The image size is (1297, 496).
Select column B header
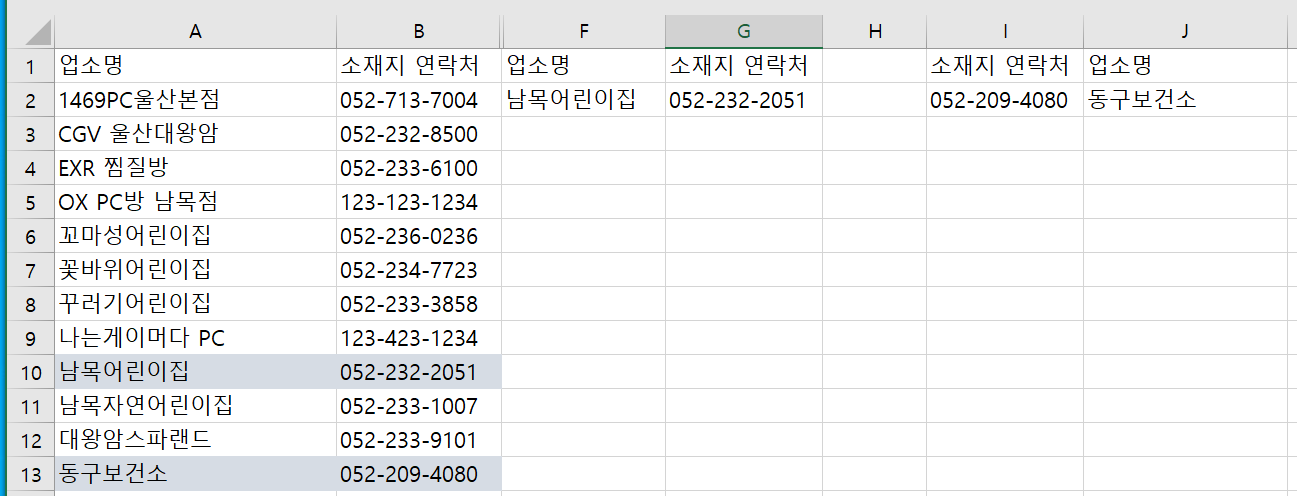click(x=419, y=32)
